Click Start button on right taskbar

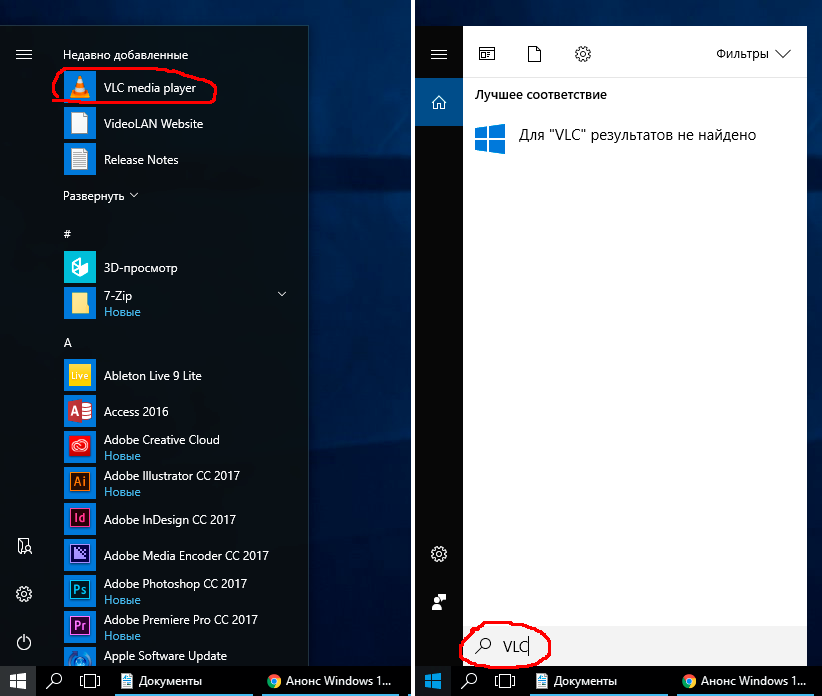[x=433, y=681]
